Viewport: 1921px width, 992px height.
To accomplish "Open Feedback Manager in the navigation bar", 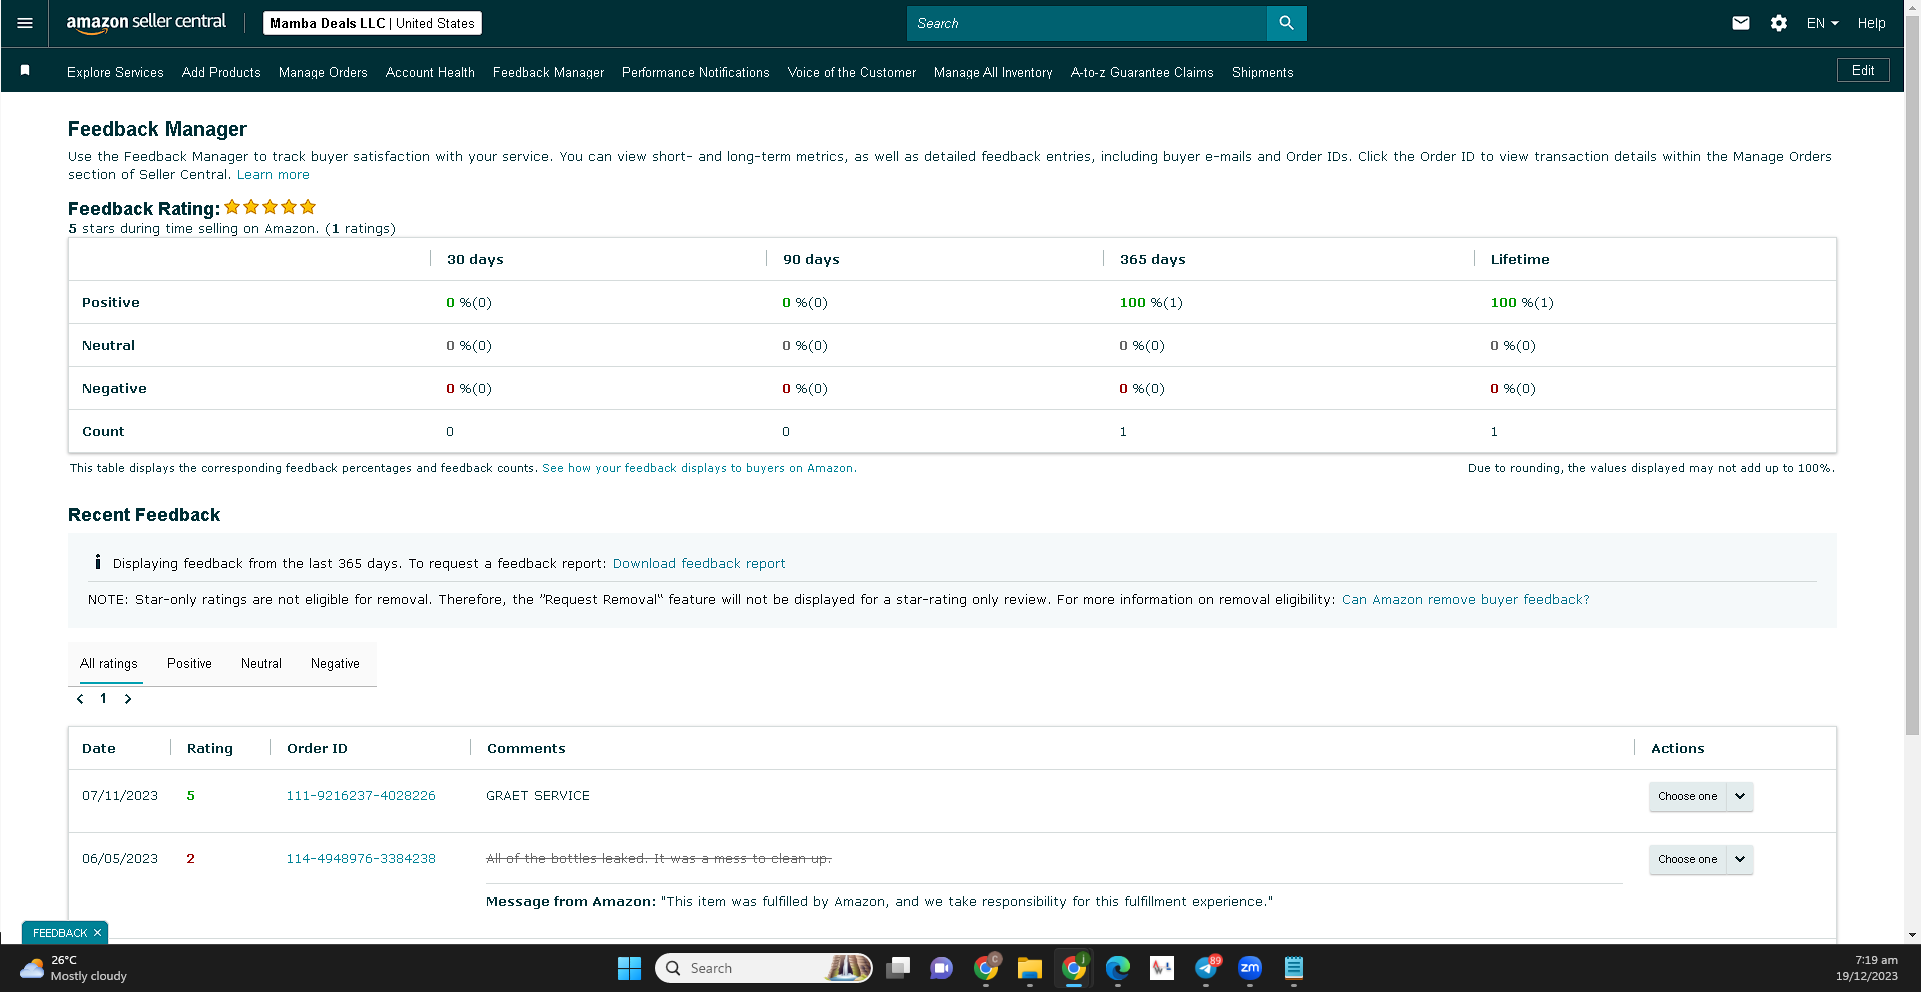I will [548, 72].
